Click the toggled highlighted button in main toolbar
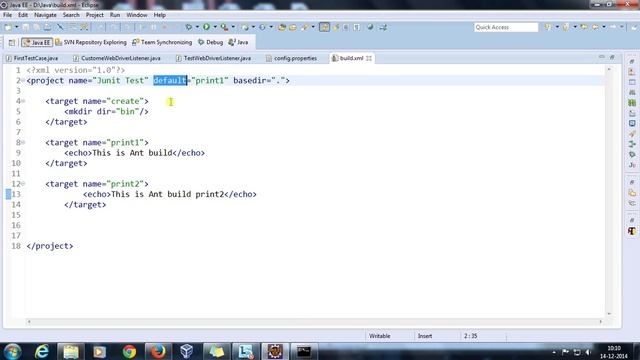 click(x=324, y=27)
